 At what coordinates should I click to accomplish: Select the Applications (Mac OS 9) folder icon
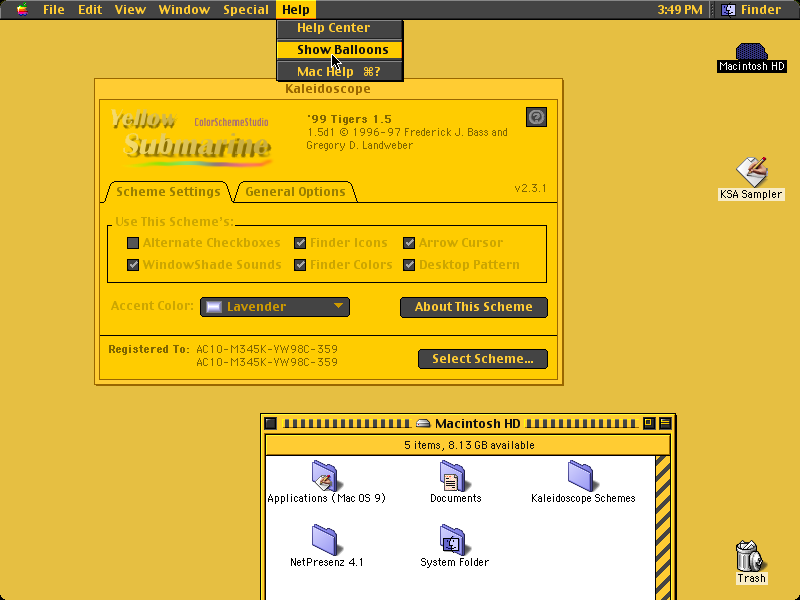325,476
